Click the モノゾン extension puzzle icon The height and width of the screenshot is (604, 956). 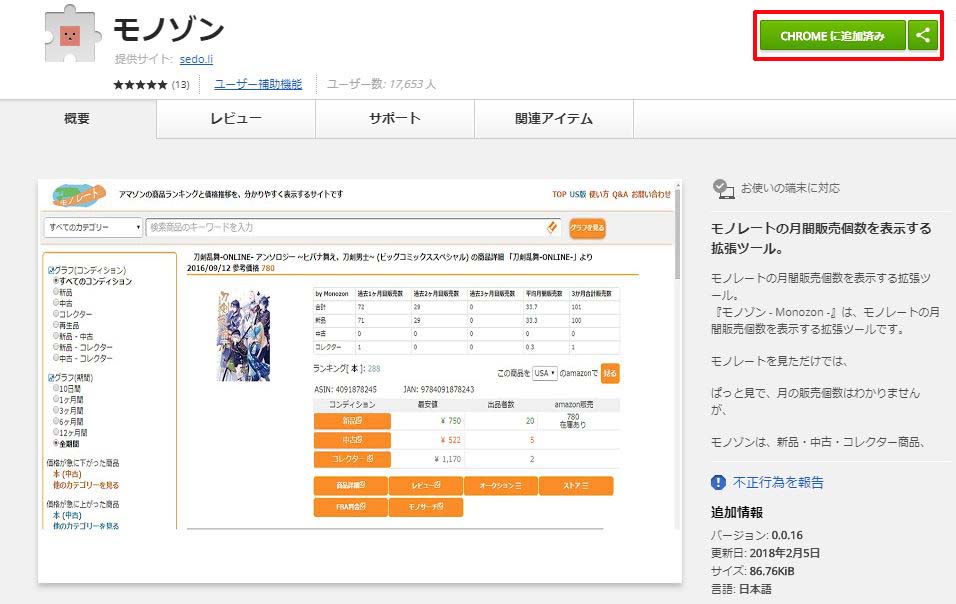[x=72, y=35]
